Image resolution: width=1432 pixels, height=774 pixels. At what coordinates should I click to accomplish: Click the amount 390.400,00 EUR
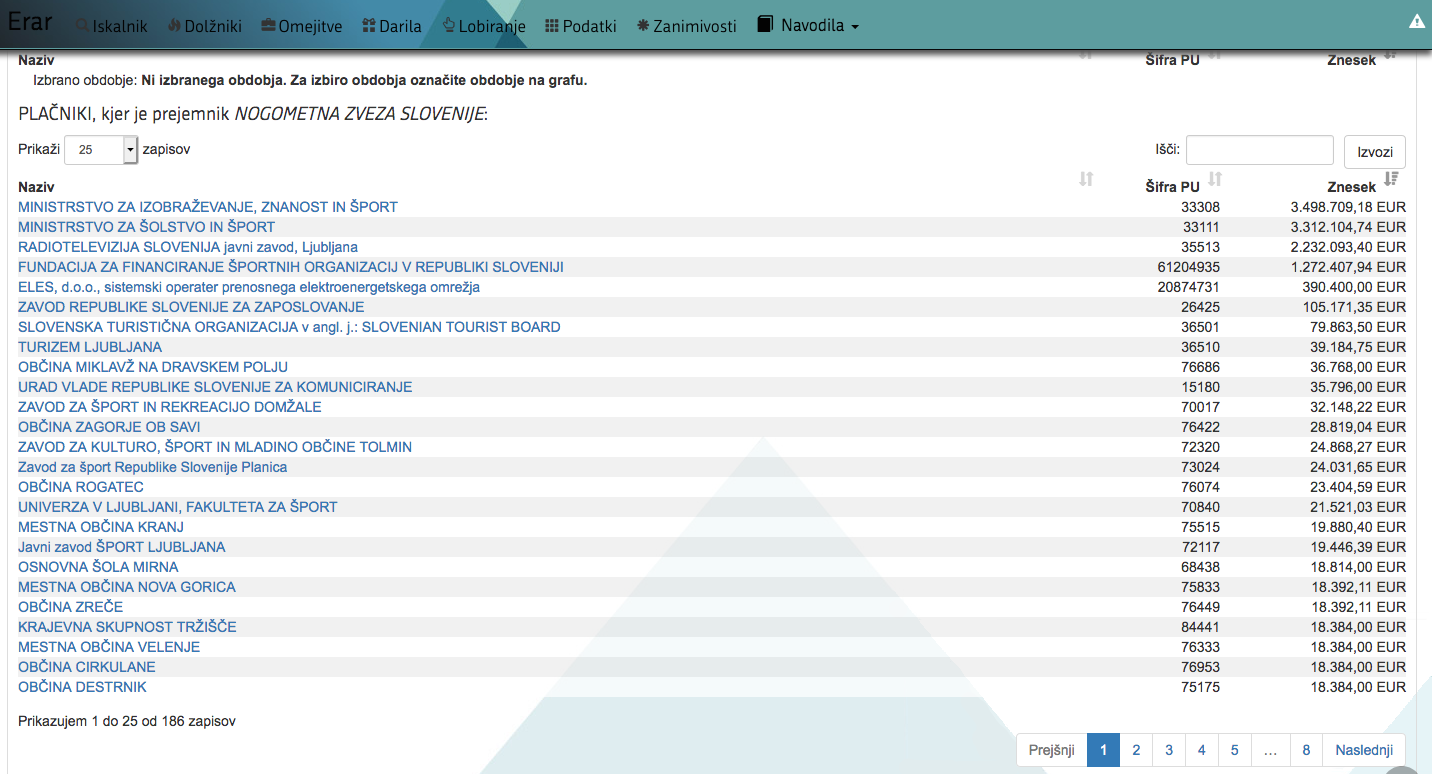pyautogui.click(x=1355, y=287)
